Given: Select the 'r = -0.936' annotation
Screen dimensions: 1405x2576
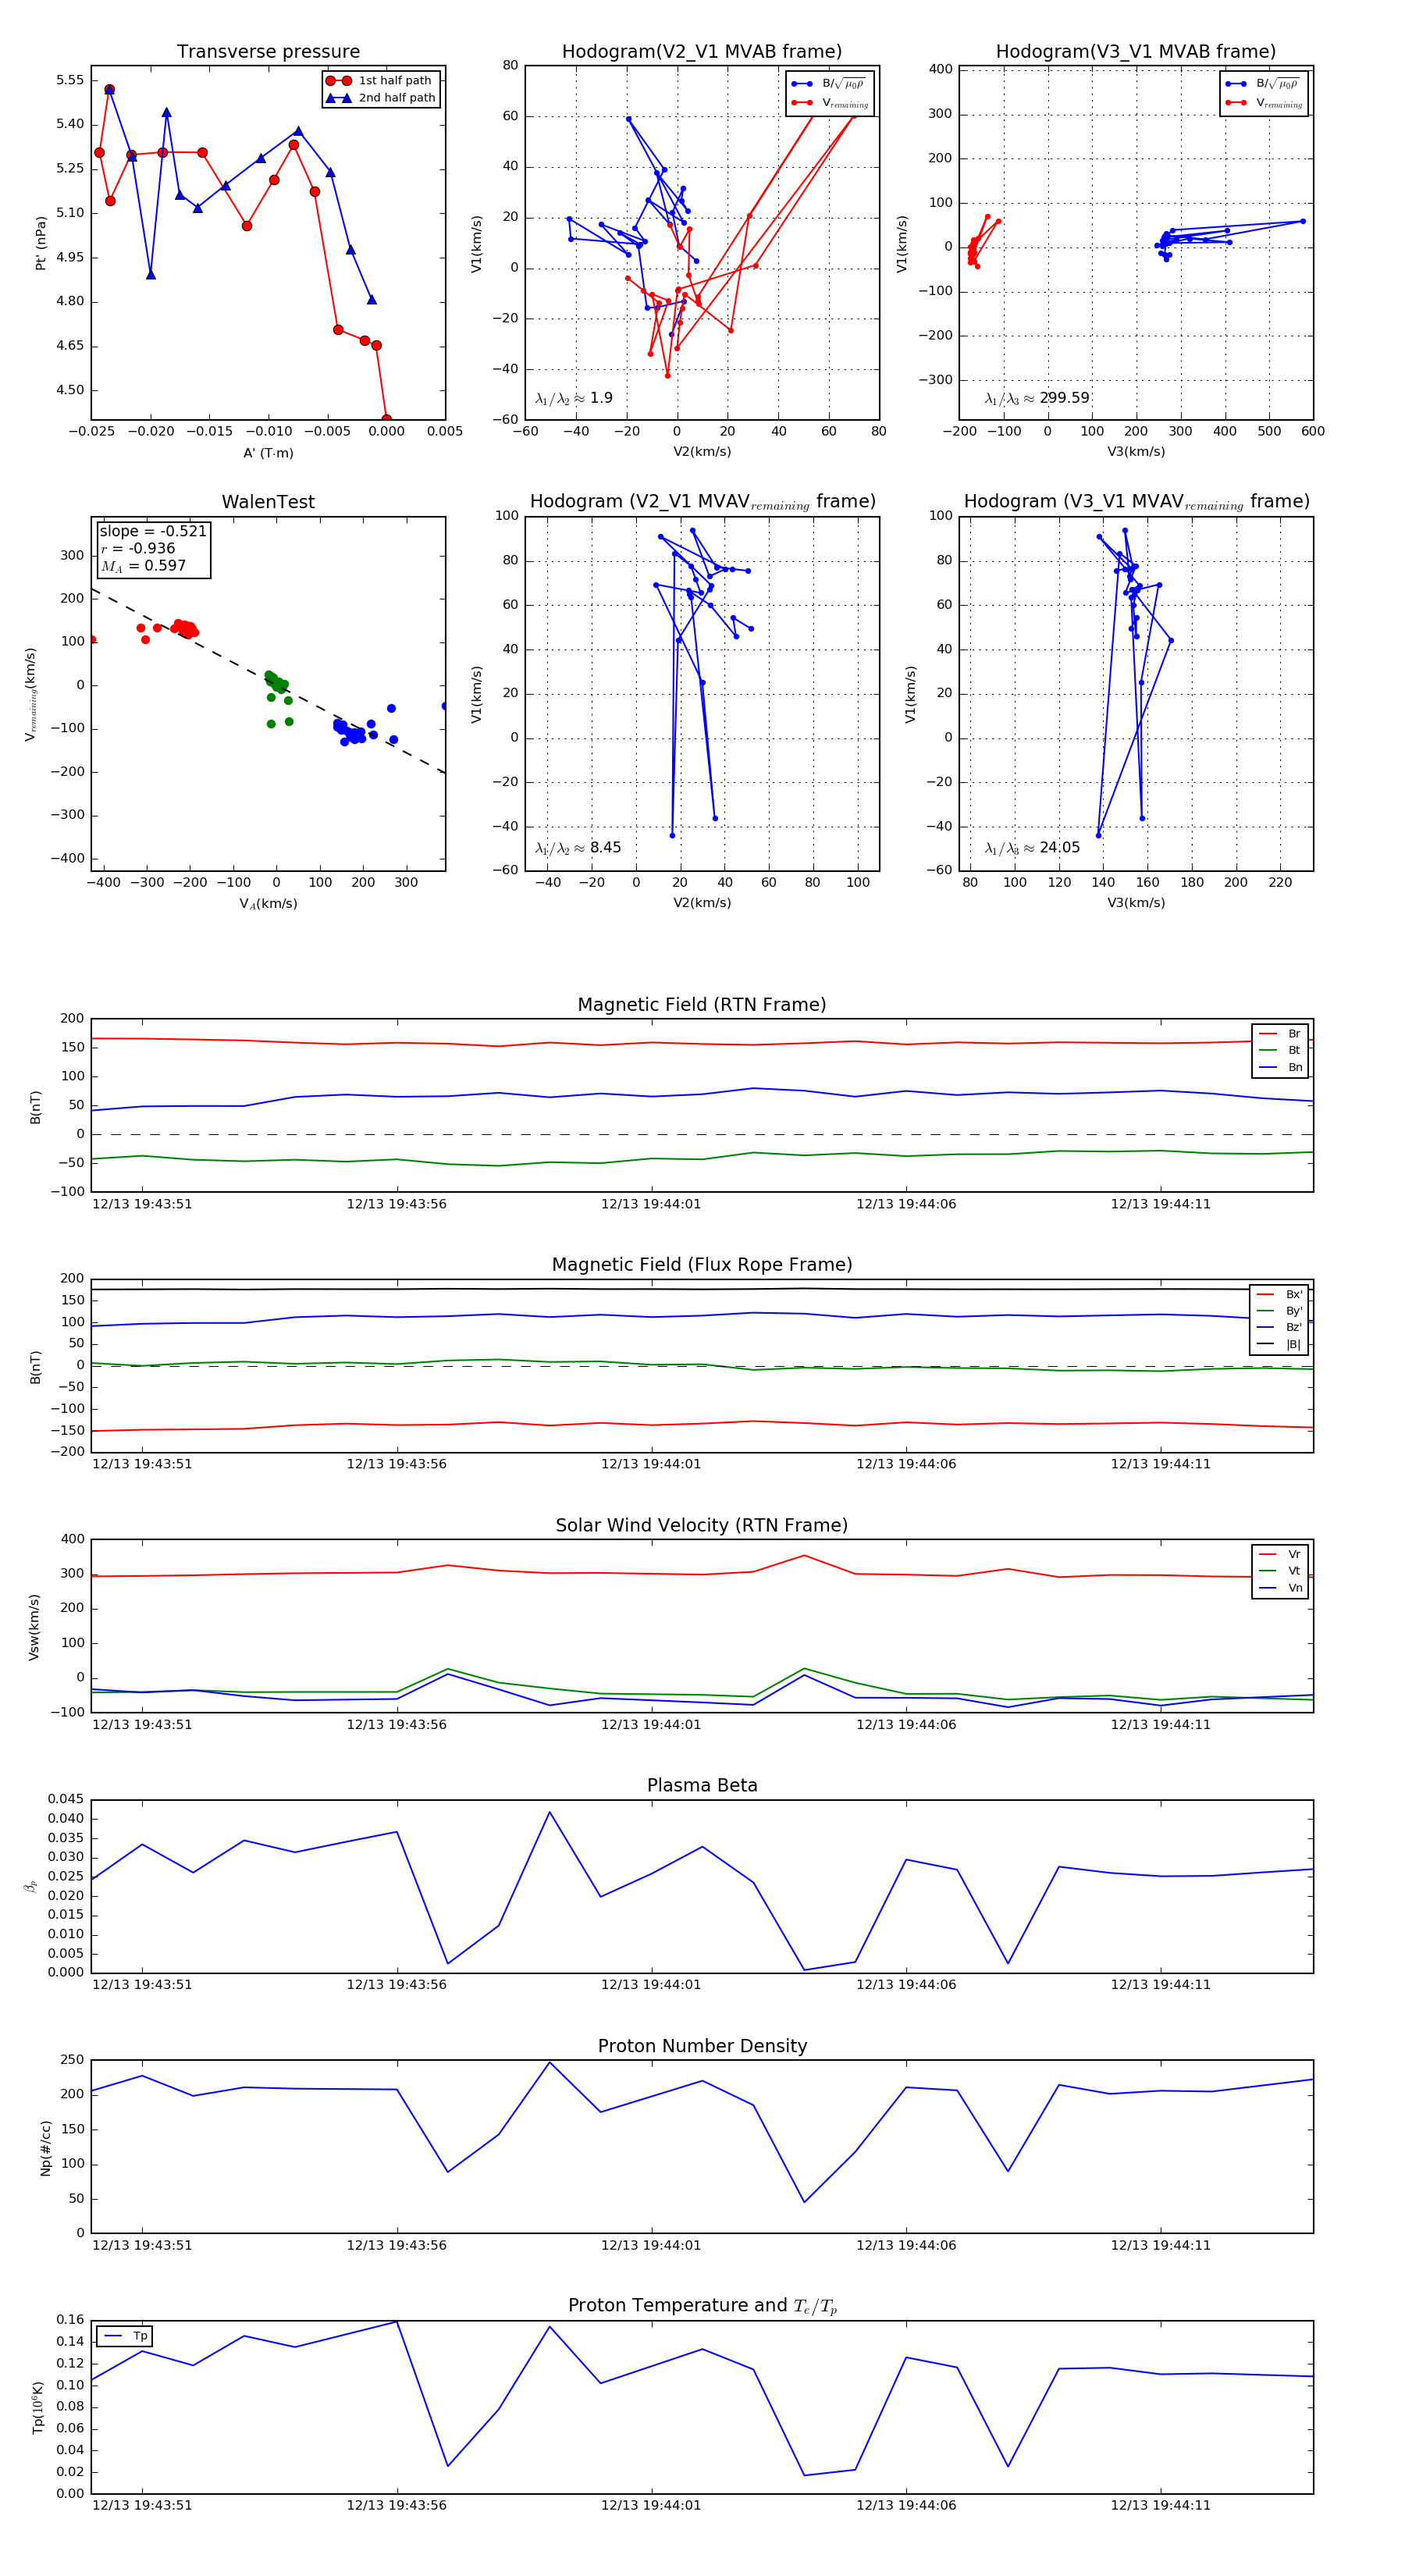Looking at the screenshot, I should tap(138, 549).
